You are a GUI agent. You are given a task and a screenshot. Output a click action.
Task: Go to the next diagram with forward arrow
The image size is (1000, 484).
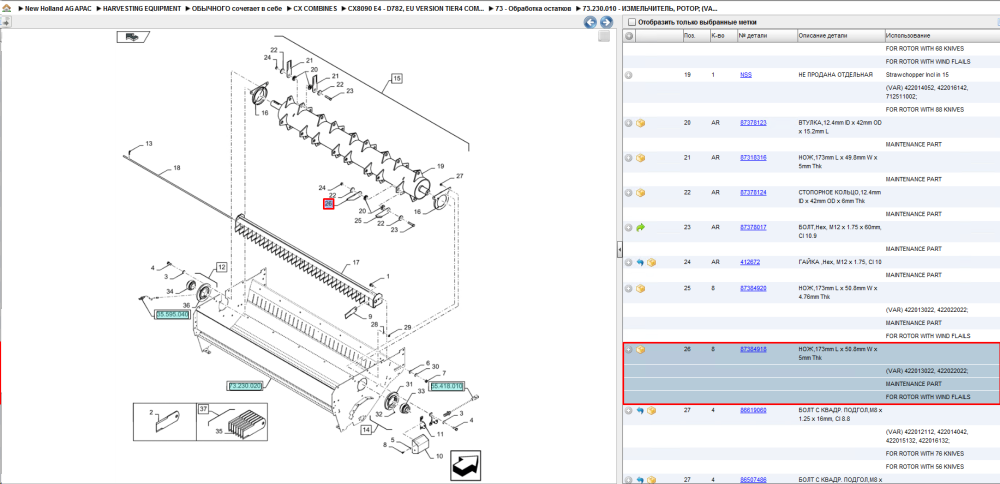[x=606, y=22]
